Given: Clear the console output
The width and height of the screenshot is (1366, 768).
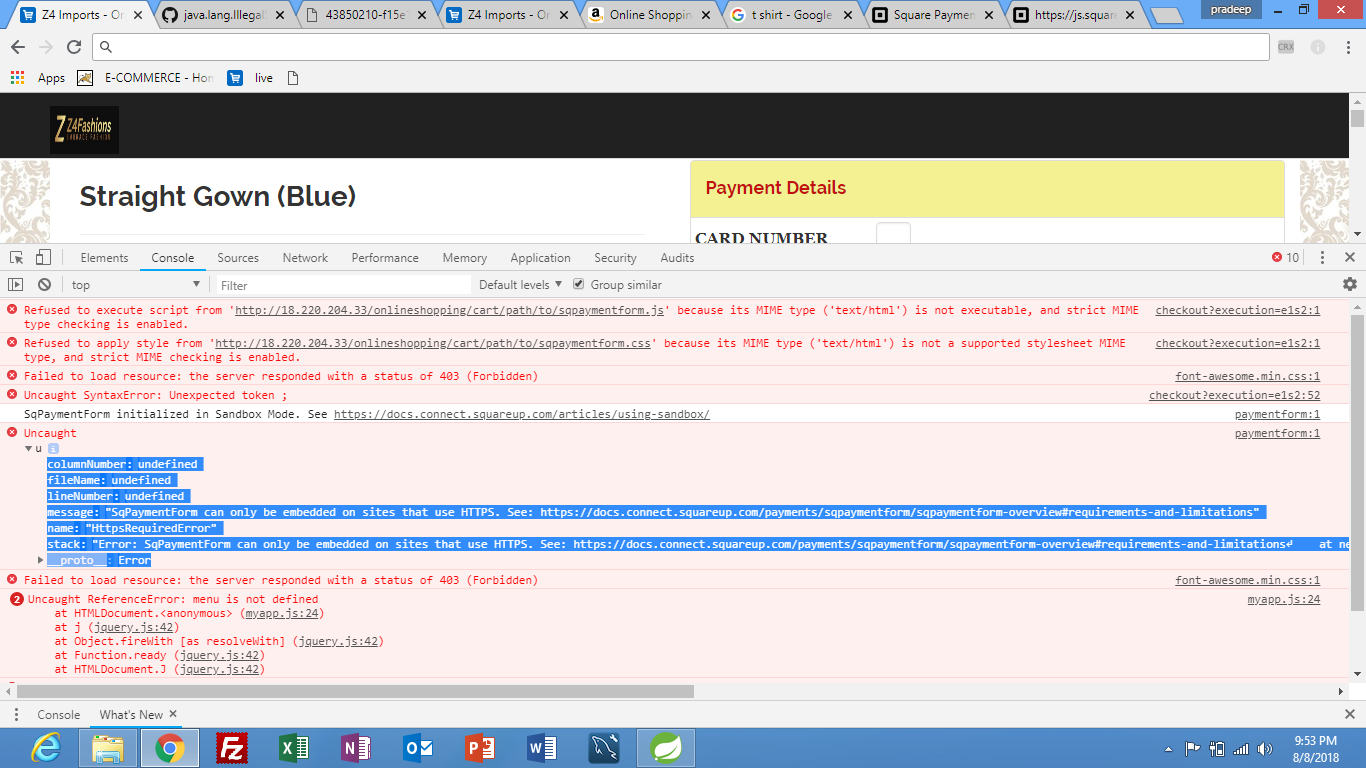Looking at the screenshot, I should tap(43, 284).
